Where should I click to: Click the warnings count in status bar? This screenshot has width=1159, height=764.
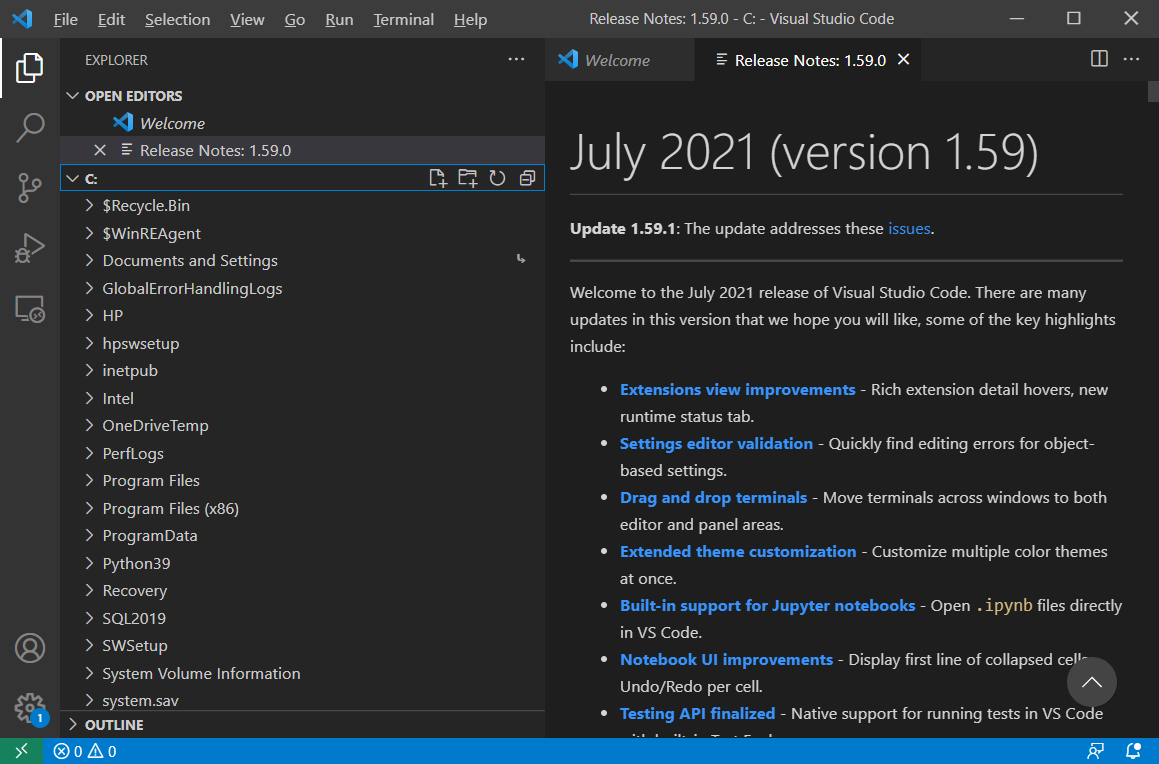tap(102, 751)
